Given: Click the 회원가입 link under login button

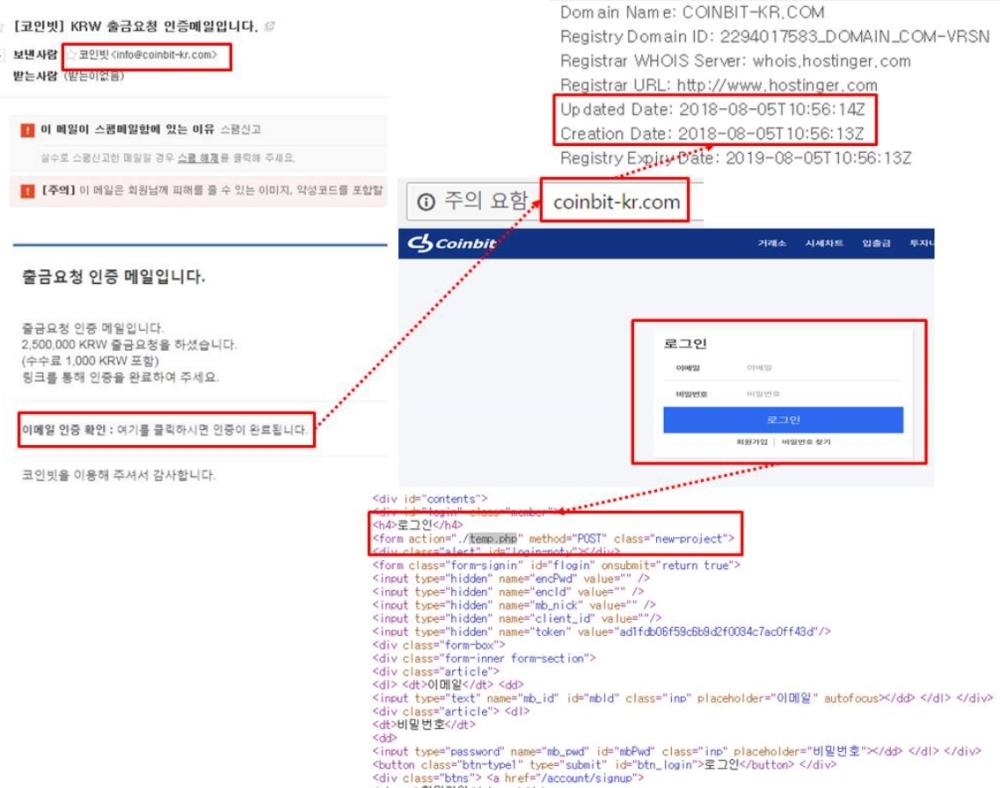Looking at the screenshot, I should 752,442.
